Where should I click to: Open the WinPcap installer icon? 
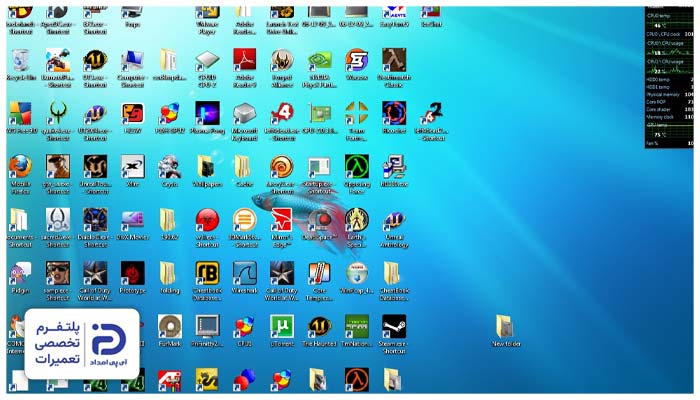[x=357, y=273]
